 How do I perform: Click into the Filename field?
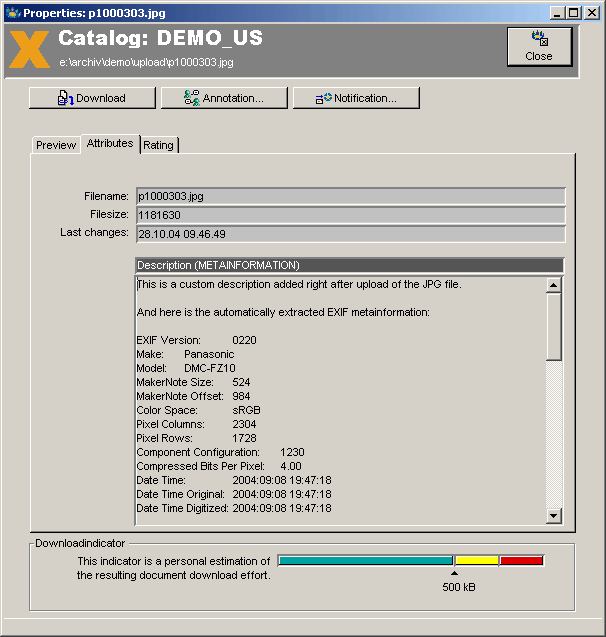[350, 197]
